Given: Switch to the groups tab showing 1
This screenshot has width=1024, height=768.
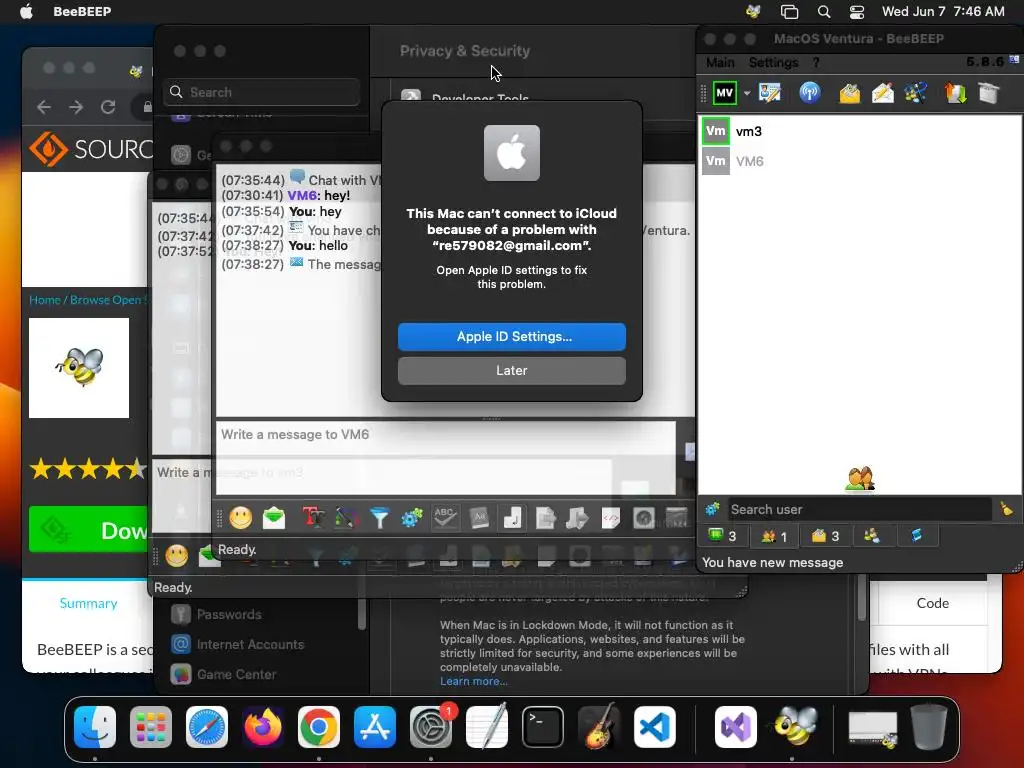Looking at the screenshot, I should coord(775,536).
